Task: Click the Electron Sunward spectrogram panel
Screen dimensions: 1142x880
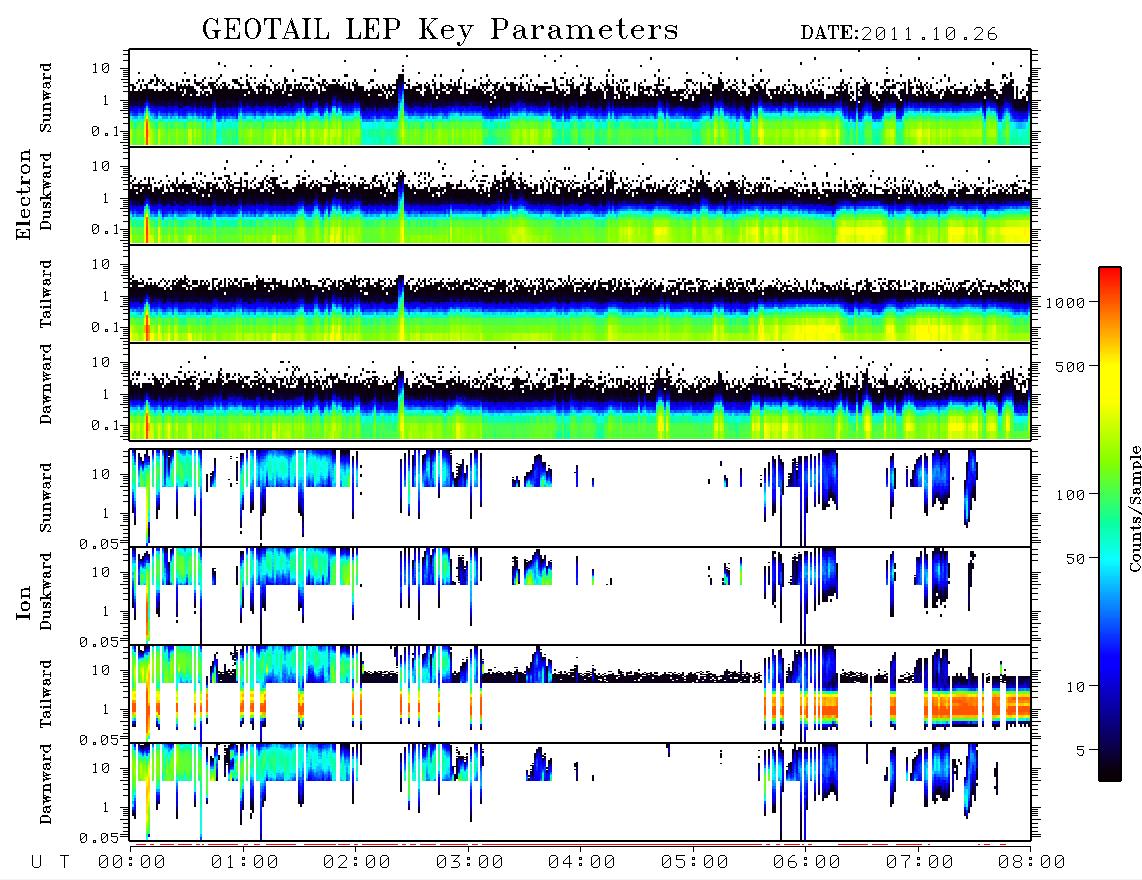Action: pos(580,98)
